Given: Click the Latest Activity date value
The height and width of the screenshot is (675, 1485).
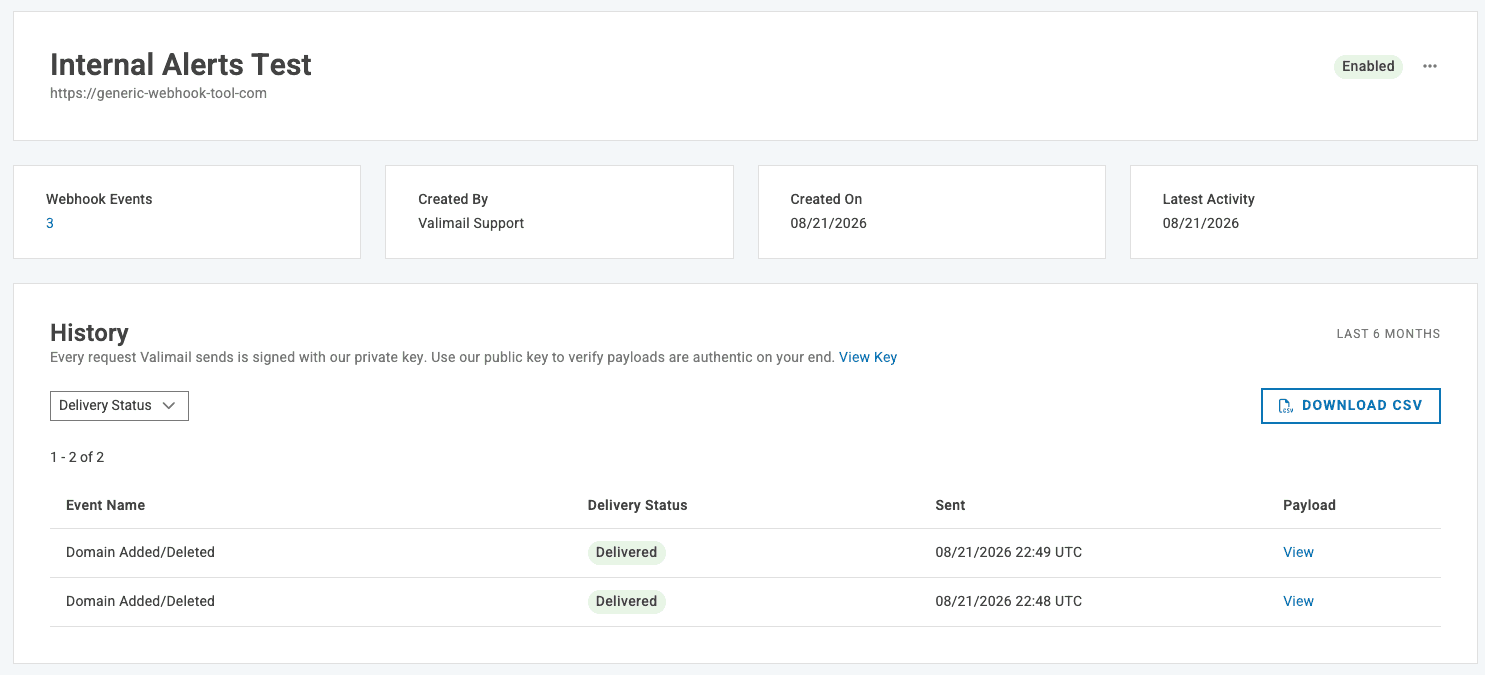Looking at the screenshot, I should pyautogui.click(x=1200, y=223).
